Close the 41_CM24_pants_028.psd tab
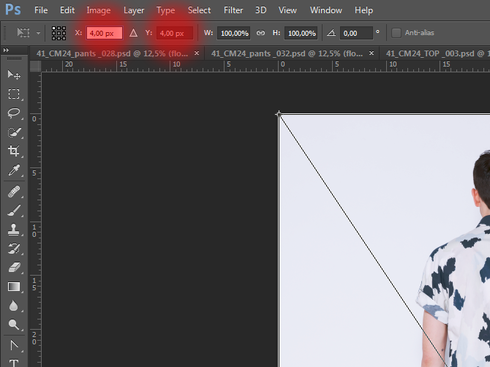Image resolution: width=490 pixels, height=367 pixels. click(197, 53)
